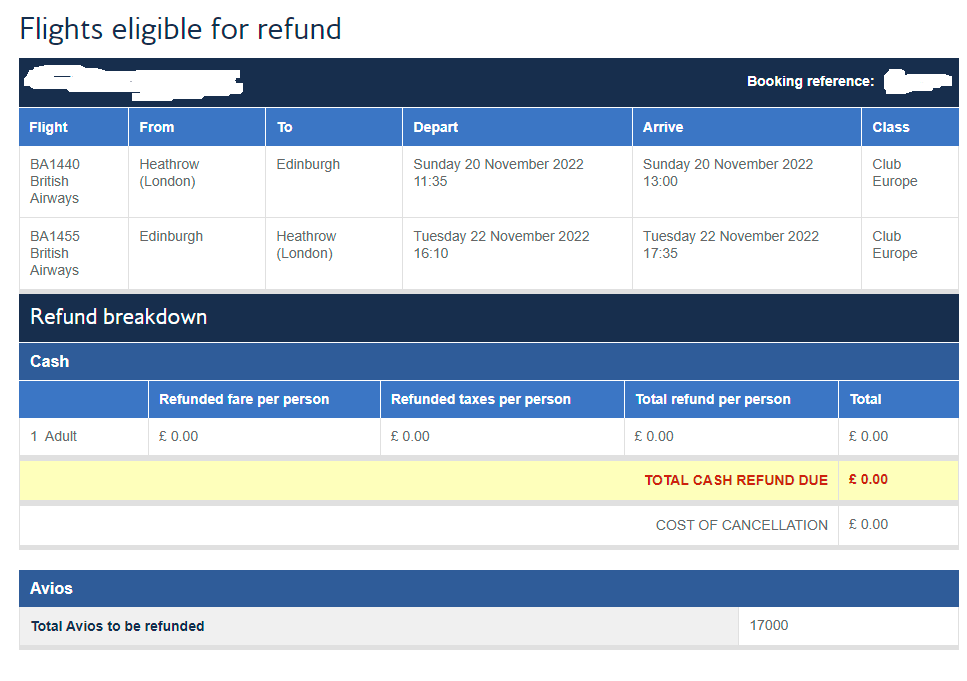The height and width of the screenshot is (681, 967).
Task: Click the Total Cash Refund Due amount
Action: coord(868,479)
